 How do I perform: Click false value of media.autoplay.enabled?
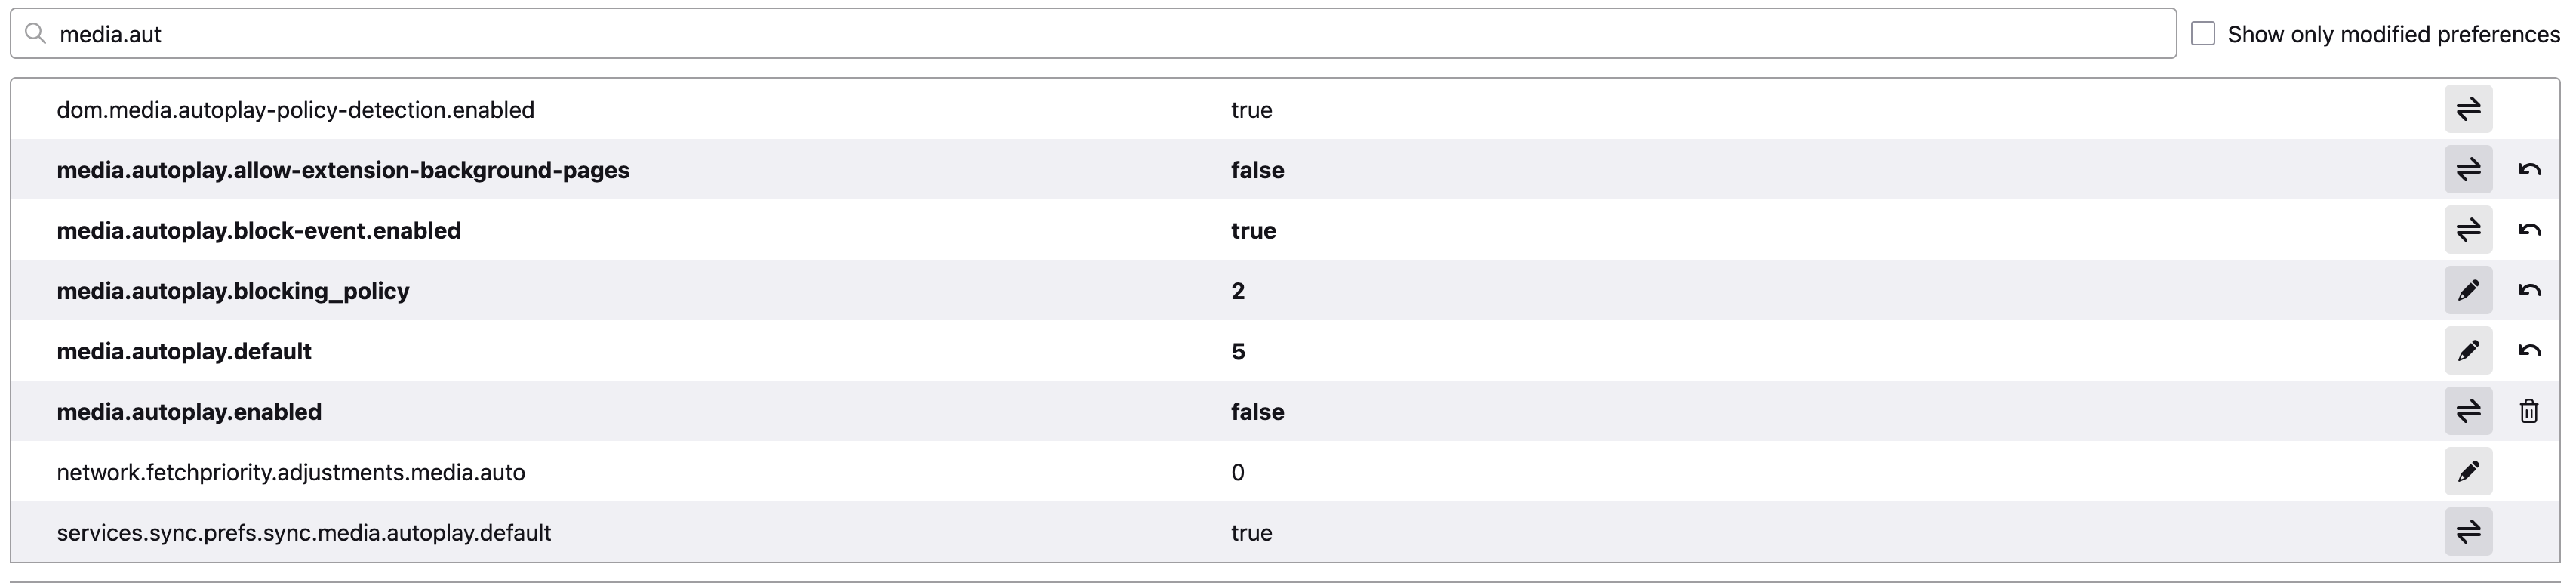(x=1257, y=411)
